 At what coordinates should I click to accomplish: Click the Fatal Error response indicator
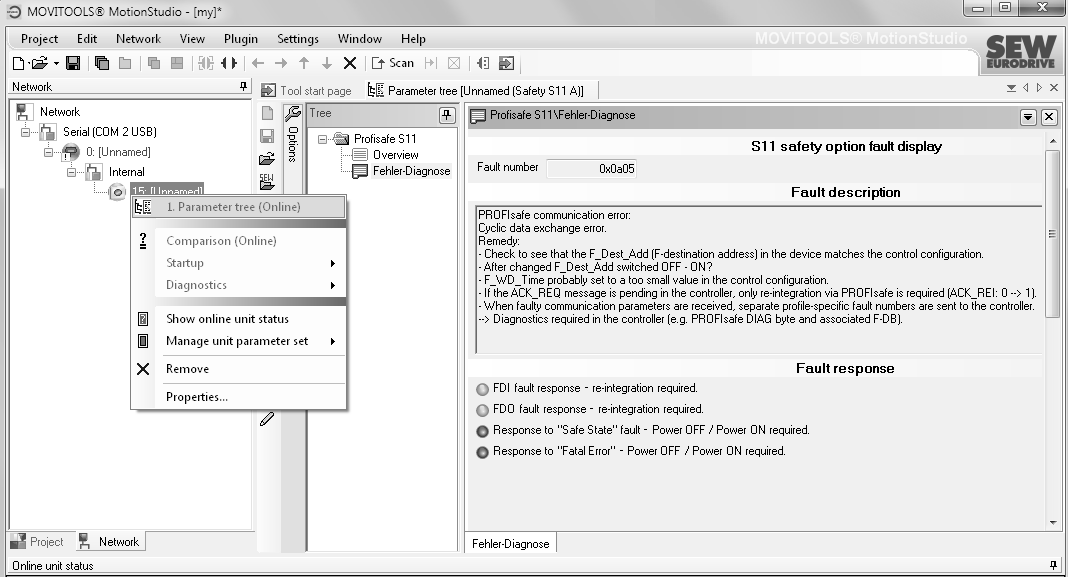click(x=482, y=452)
